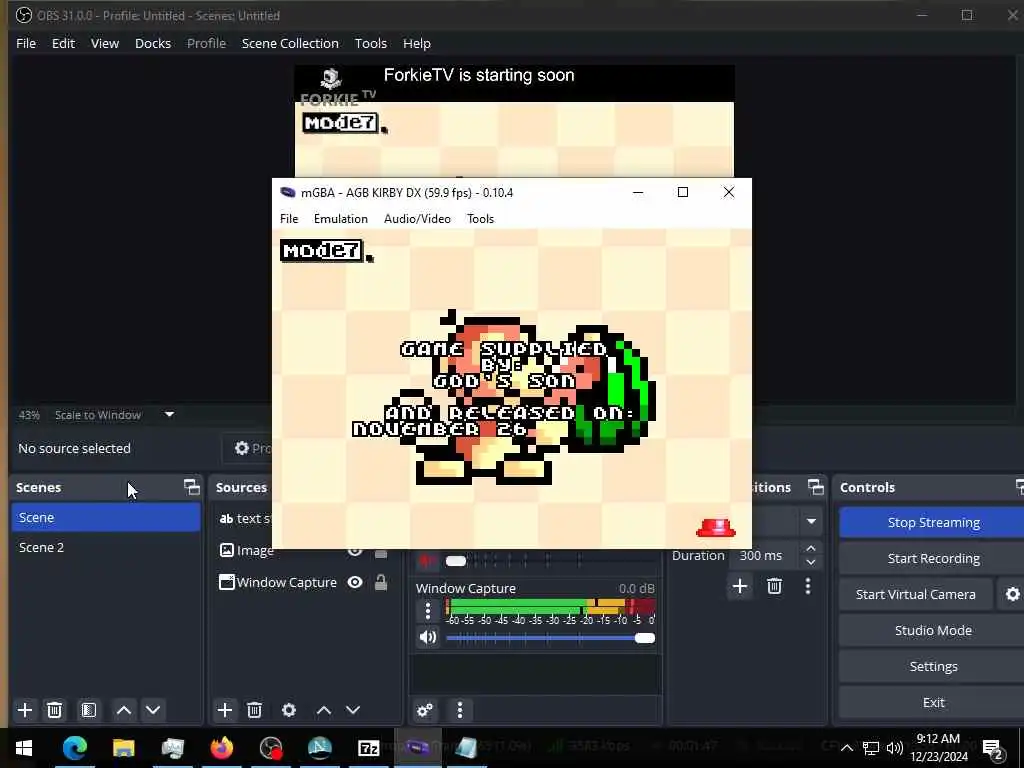The height and width of the screenshot is (768, 1024).
Task: Move source up in Sources panel
Action: pos(324,710)
